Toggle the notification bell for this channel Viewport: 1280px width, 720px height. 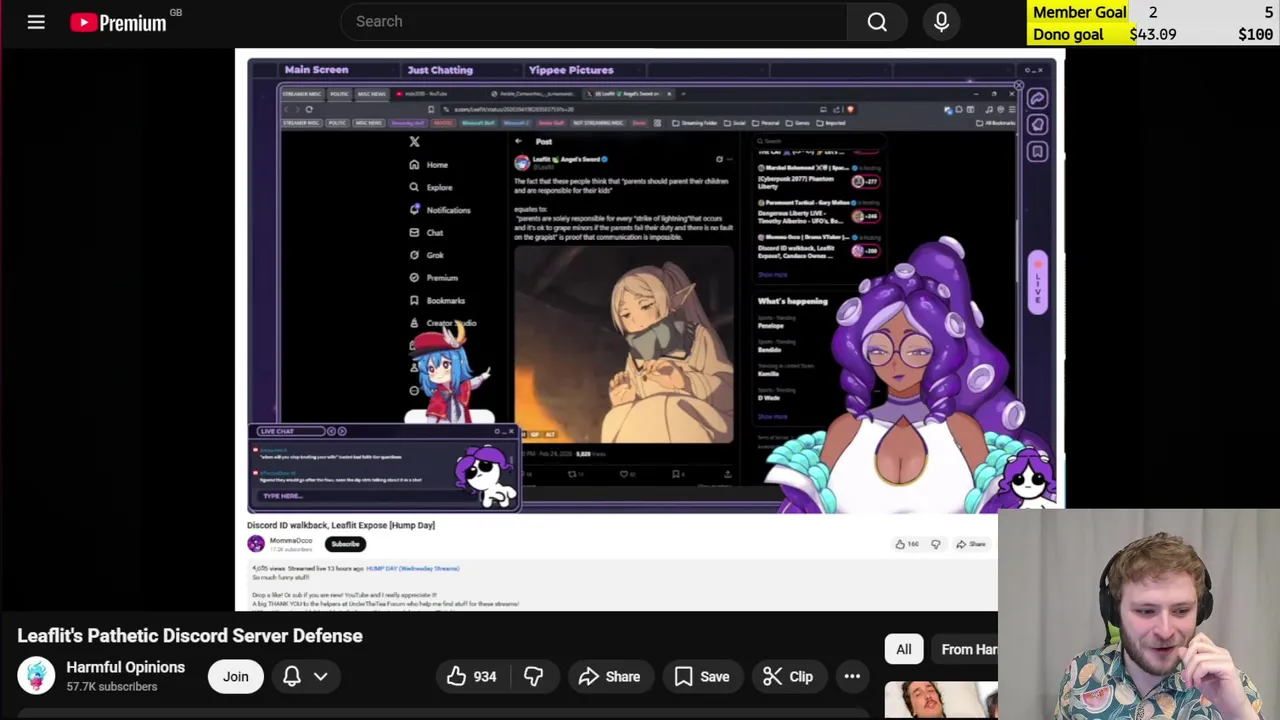click(x=292, y=677)
